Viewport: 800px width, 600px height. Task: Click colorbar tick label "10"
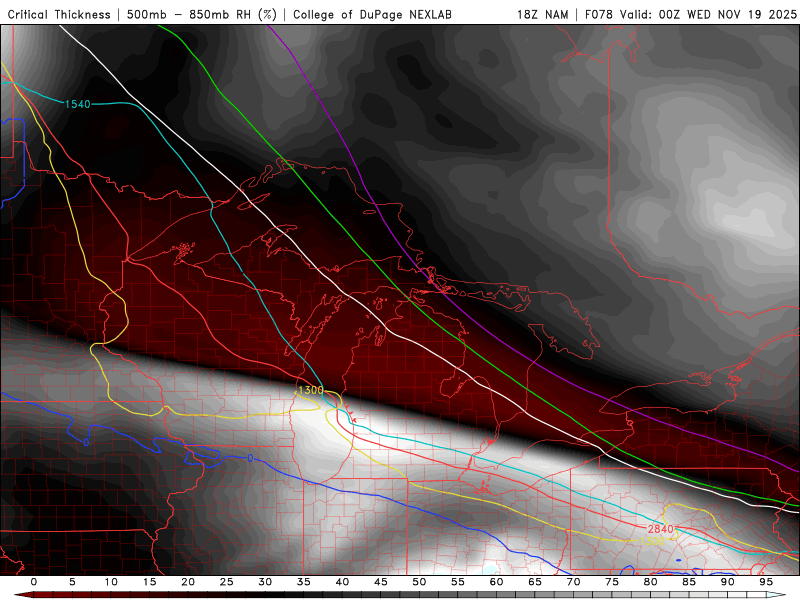click(111, 582)
